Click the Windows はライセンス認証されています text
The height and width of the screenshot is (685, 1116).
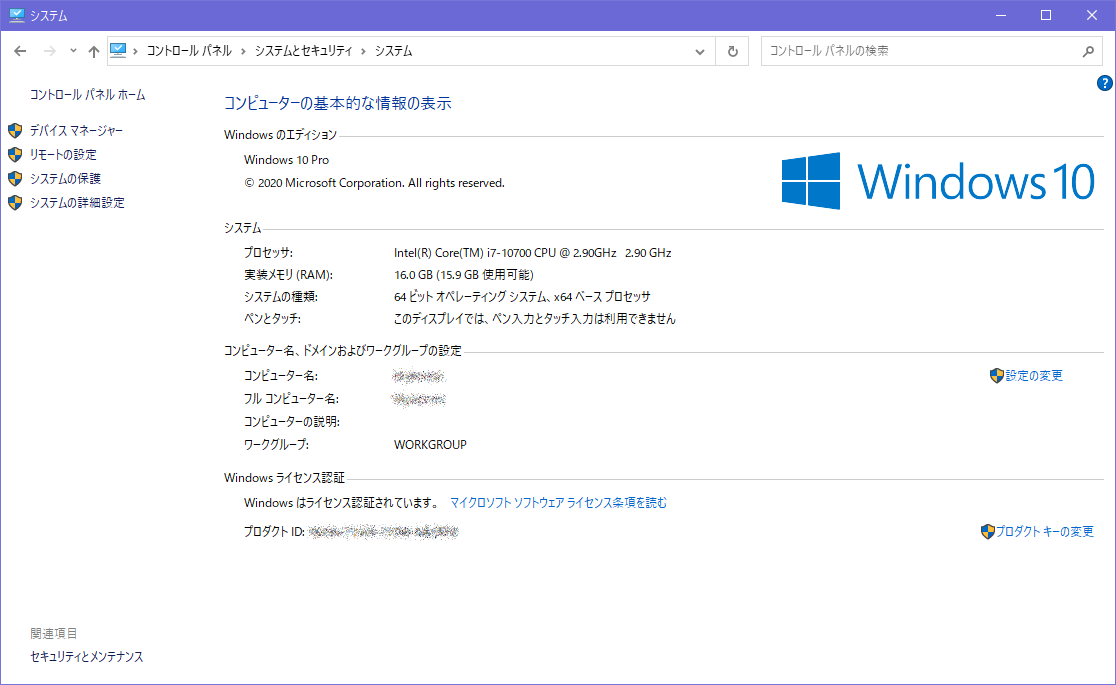coord(342,503)
